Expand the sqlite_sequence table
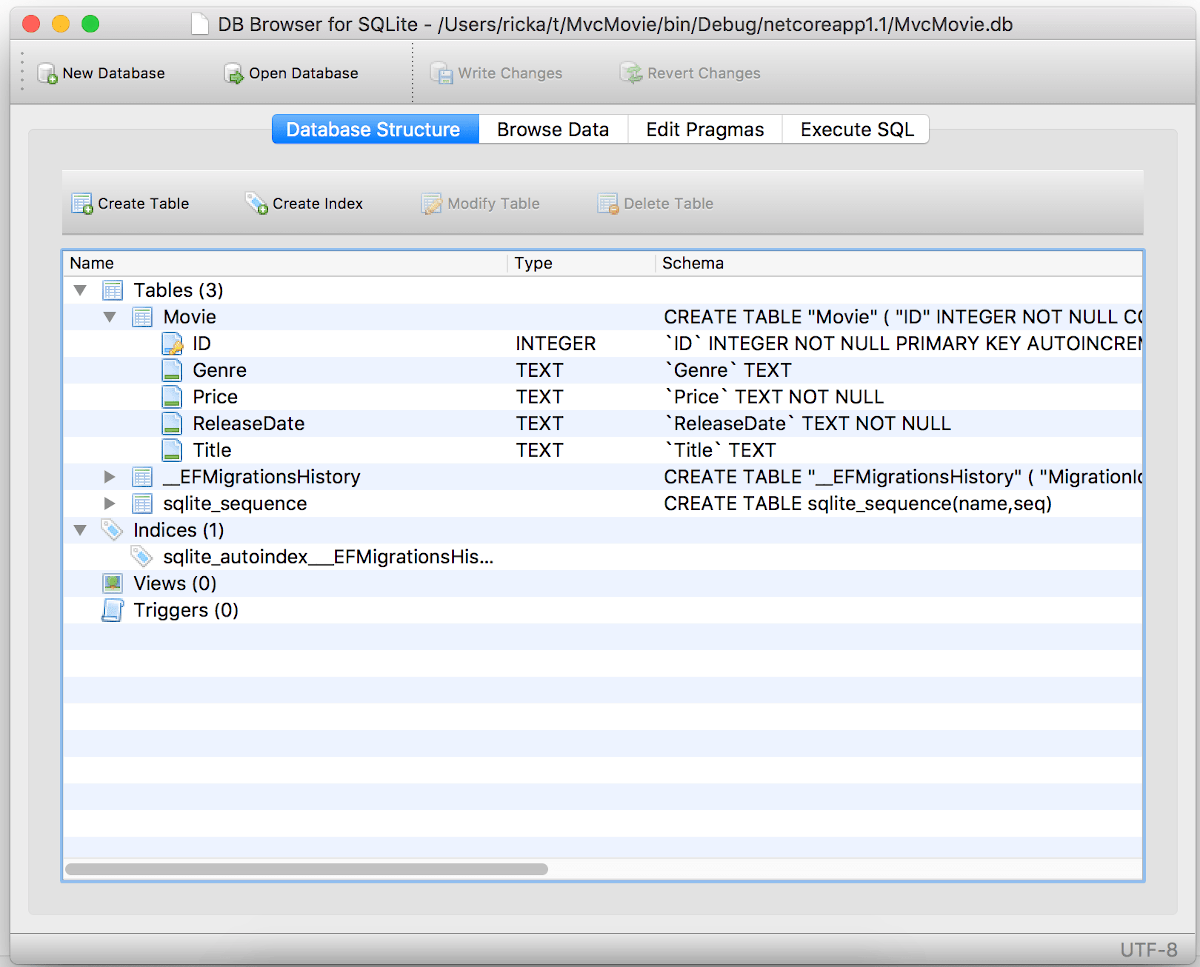Image resolution: width=1200 pixels, height=967 pixels. (x=110, y=503)
